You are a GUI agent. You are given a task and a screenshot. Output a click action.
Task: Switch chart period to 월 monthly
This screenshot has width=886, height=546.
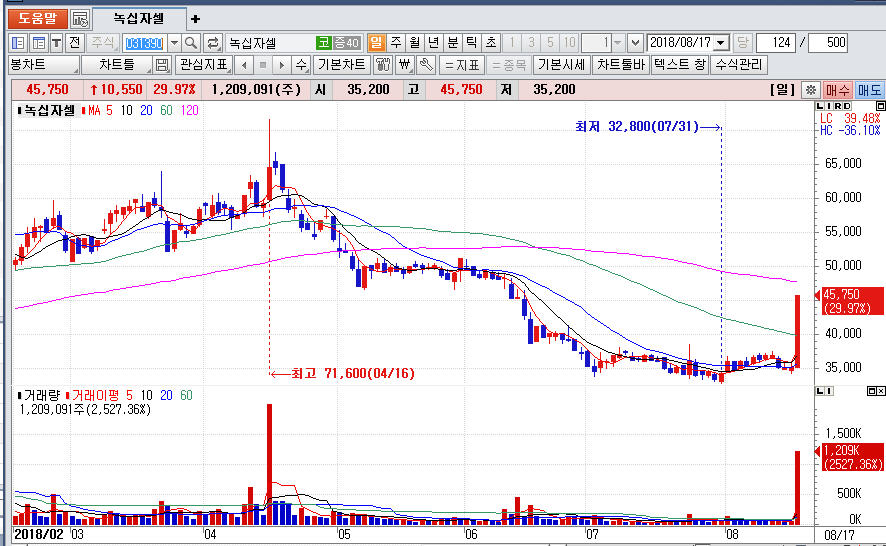[414, 43]
